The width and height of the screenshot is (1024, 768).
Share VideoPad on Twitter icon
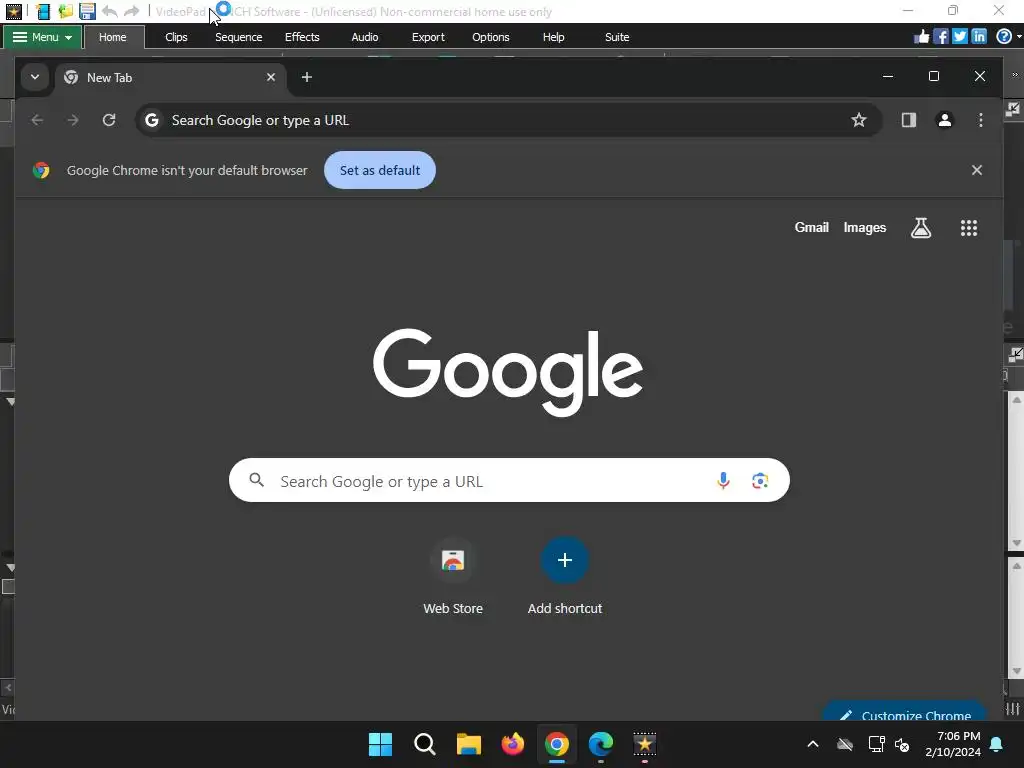coord(959,37)
